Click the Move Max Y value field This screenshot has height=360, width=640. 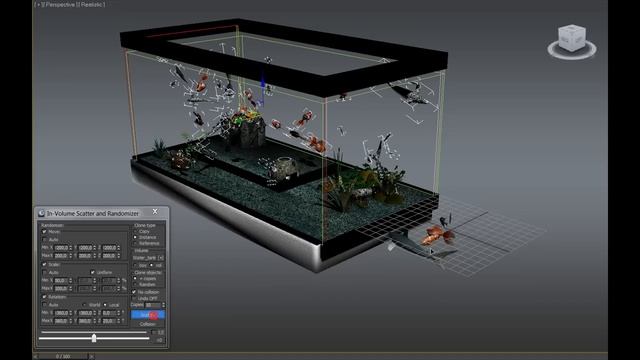[86, 256]
